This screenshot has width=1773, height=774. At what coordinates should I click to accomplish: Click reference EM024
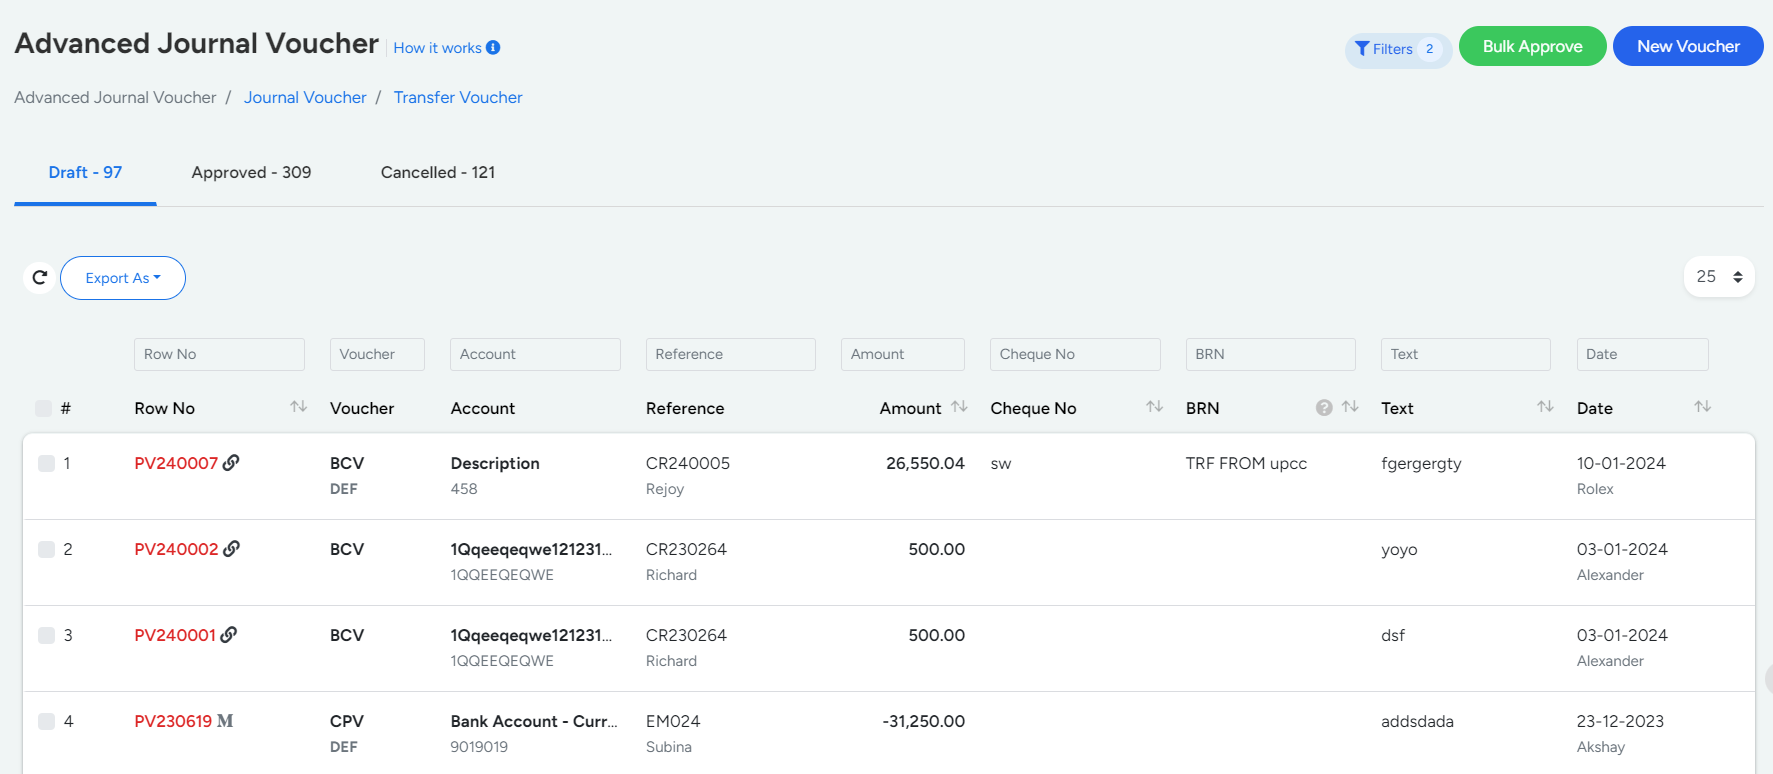pyautogui.click(x=673, y=721)
